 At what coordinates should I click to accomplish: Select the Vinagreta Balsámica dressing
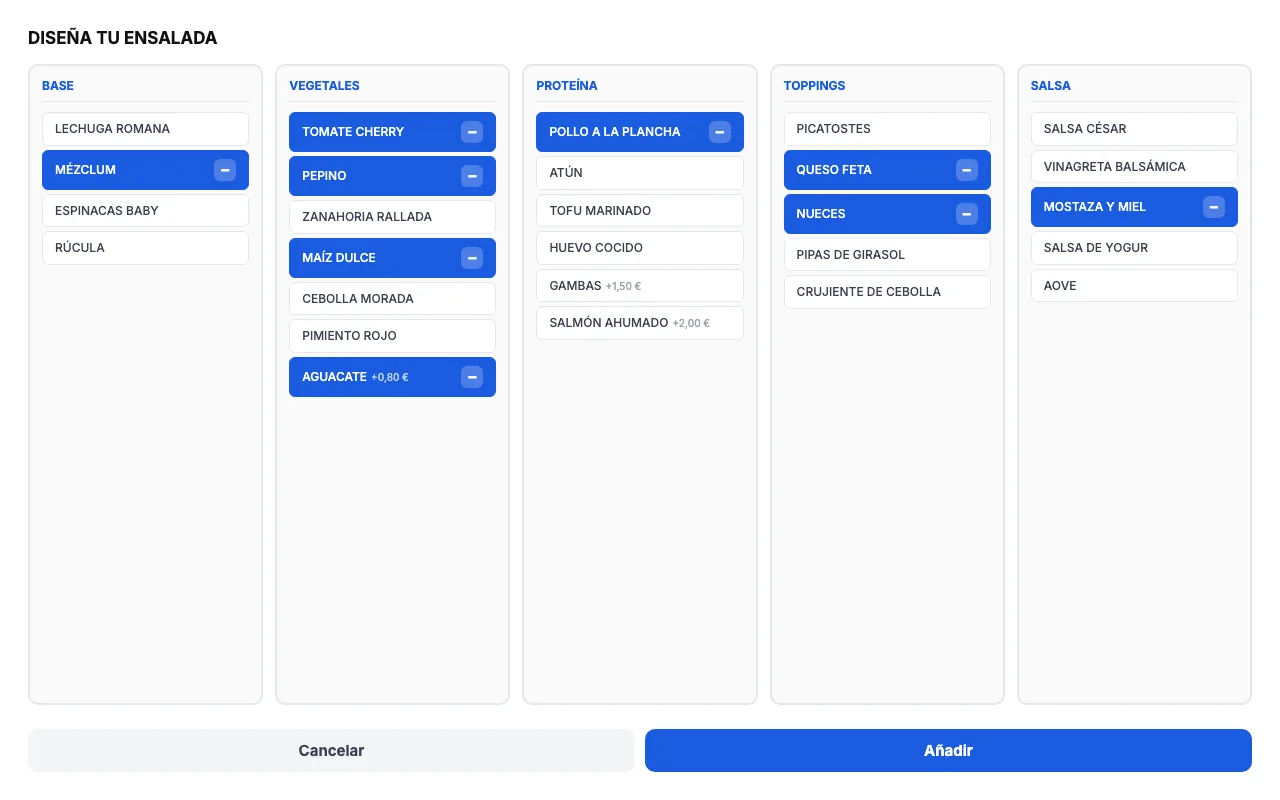tap(1134, 167)
